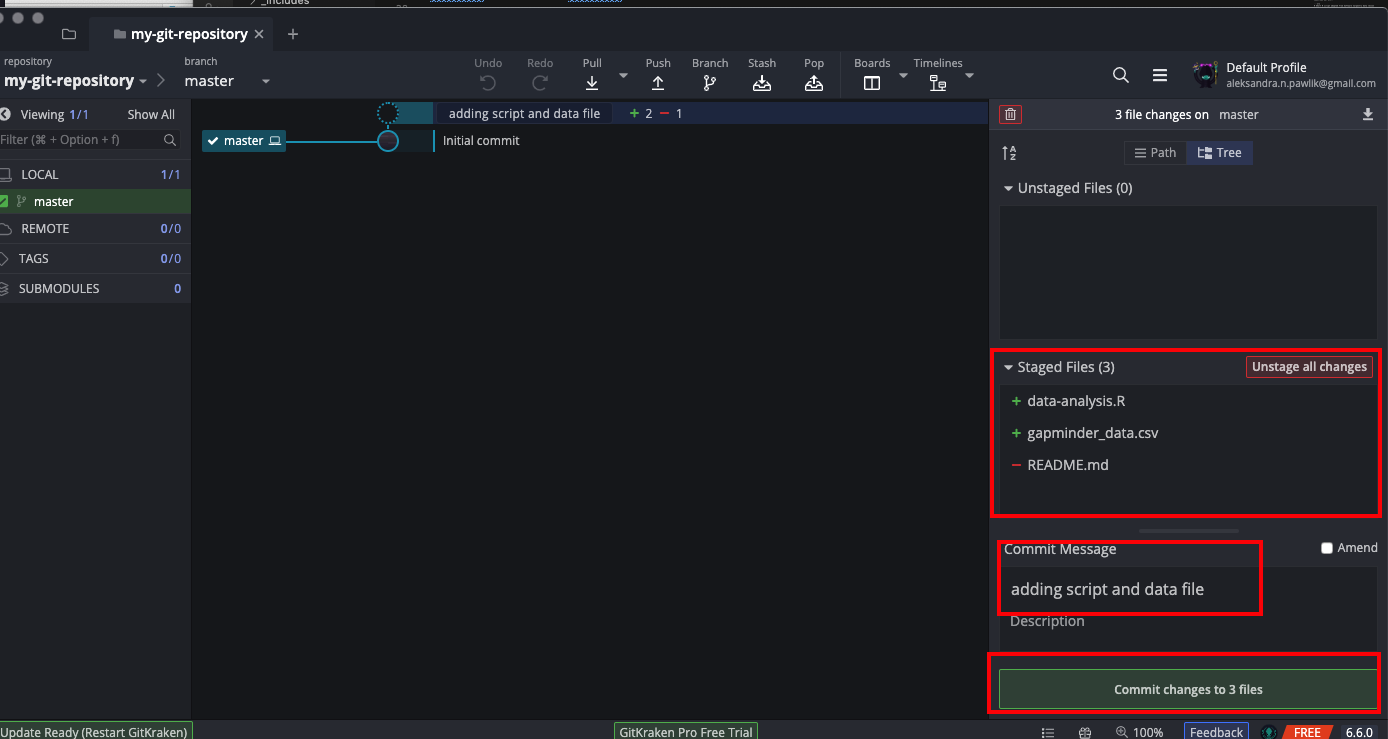Image resolution: width=1388 pixels, height=739 pixels.
Task: Expand the SUBMODULES section
Action: click(95, 288)
